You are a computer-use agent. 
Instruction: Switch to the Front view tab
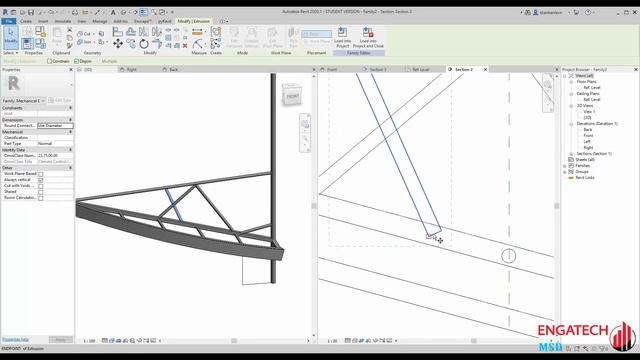pyautogui.click(x=331, y=69)
